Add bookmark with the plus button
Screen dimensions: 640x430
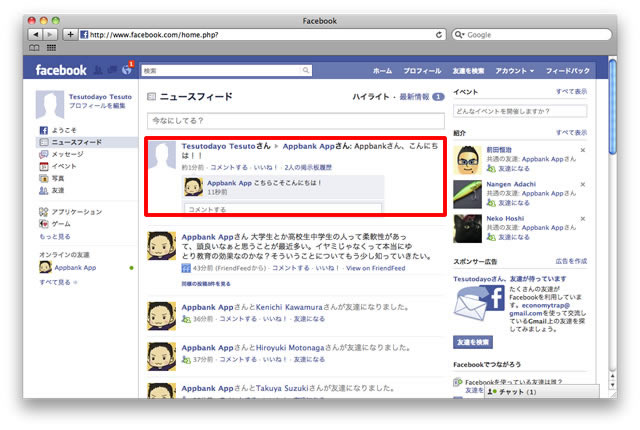[70, 35]
